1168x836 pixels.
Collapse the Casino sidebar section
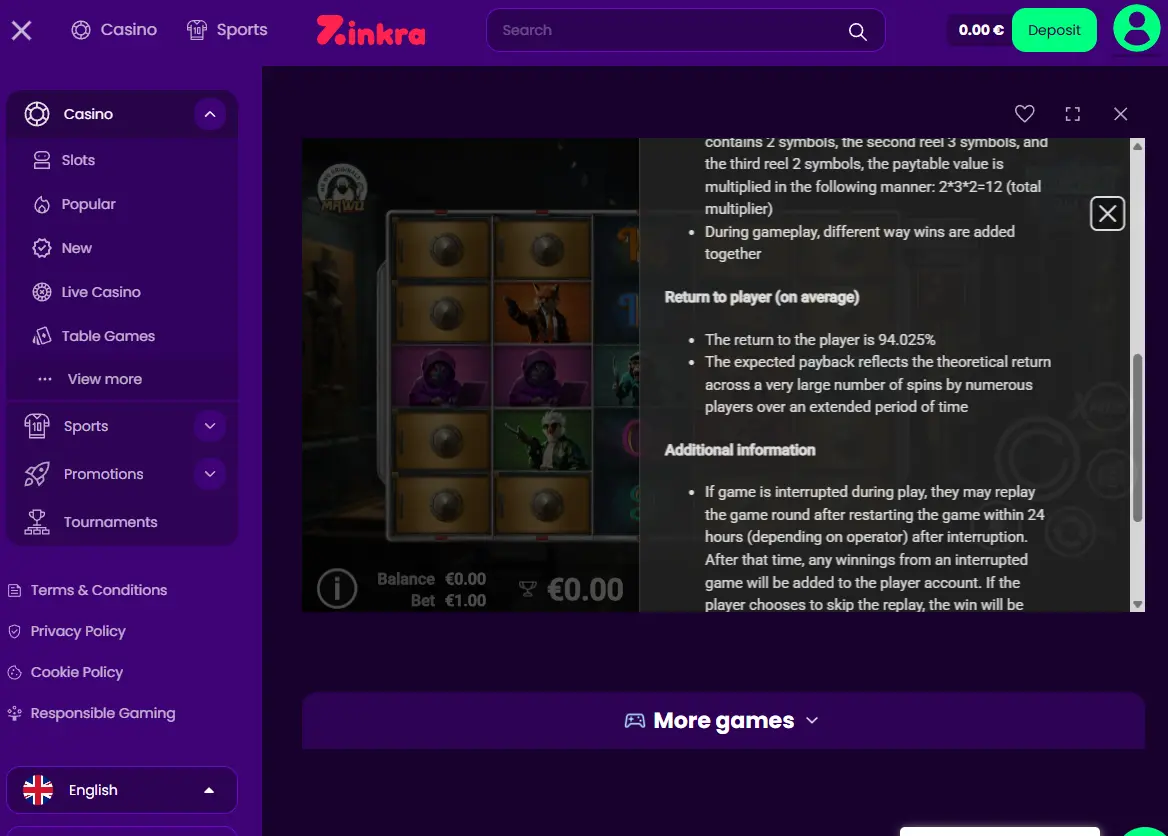(x=210, y=114)
